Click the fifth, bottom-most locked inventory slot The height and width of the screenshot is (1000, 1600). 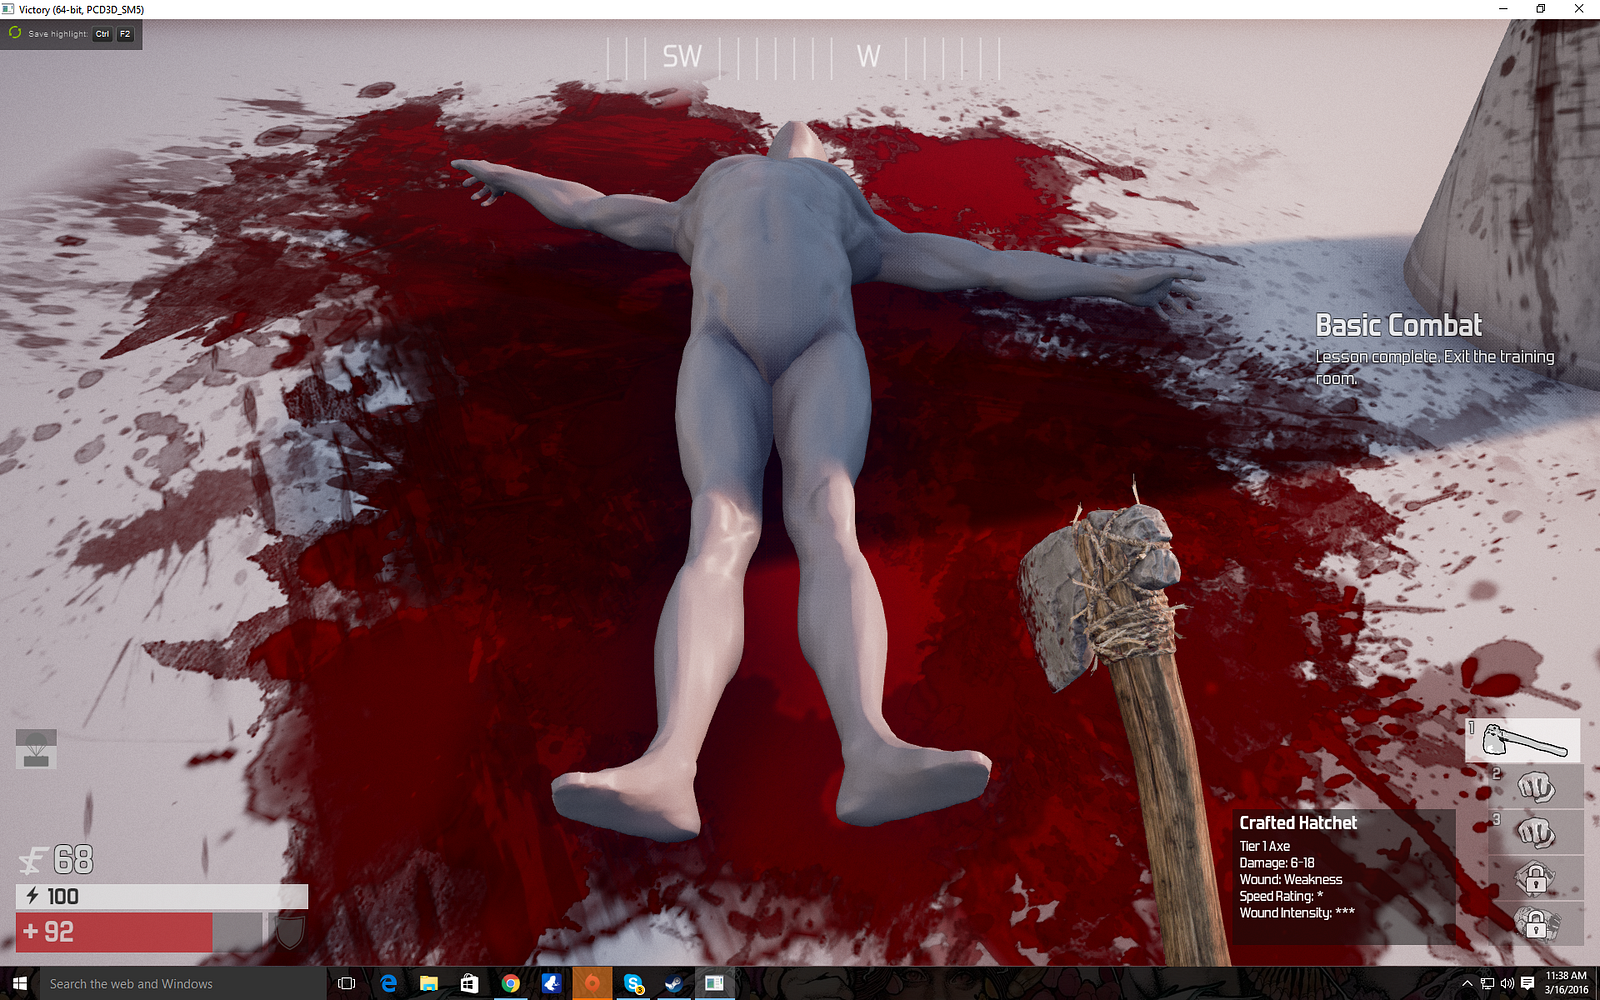point(1535,923)
